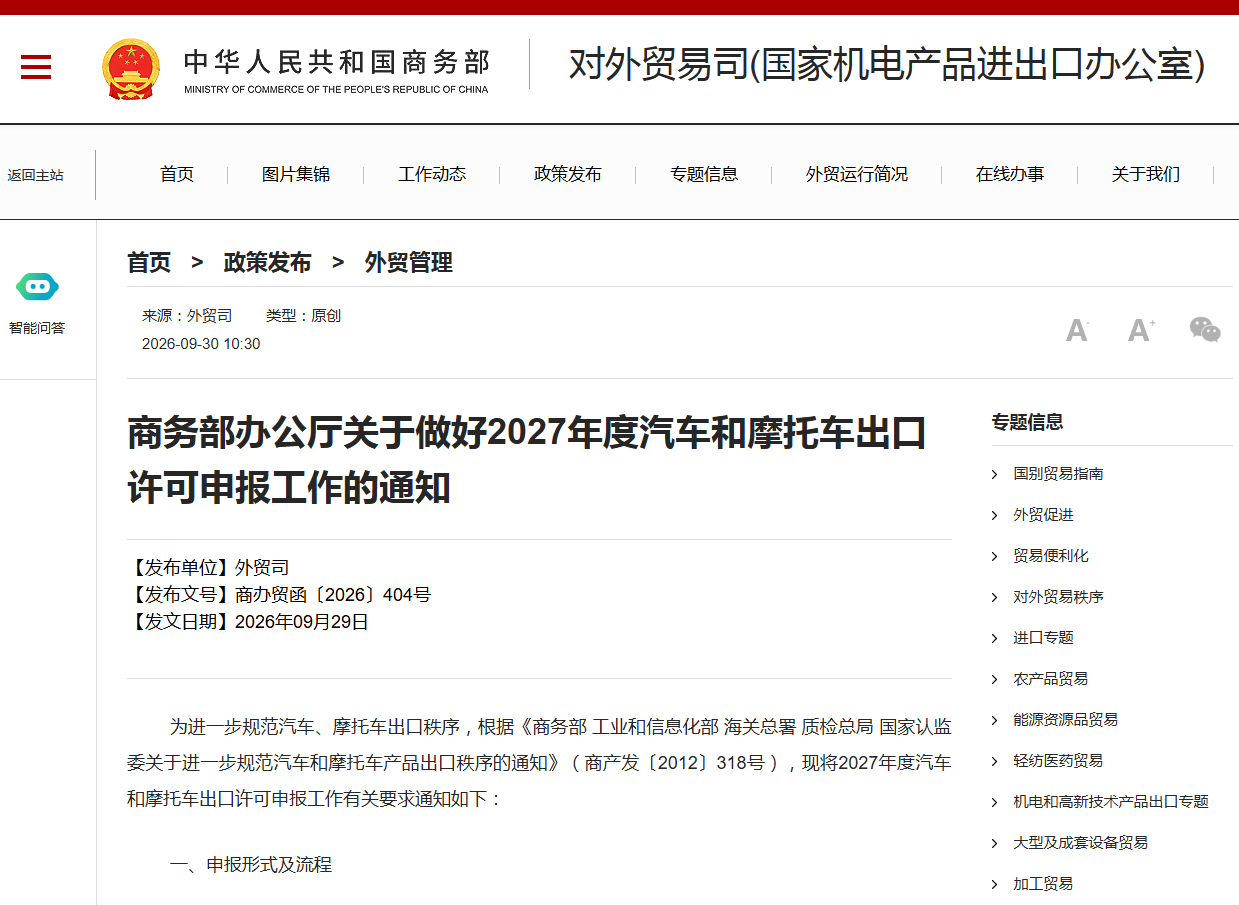Share article via WeChat icon
Viewport: 1239px width, 905px height.
(1205, 329)
